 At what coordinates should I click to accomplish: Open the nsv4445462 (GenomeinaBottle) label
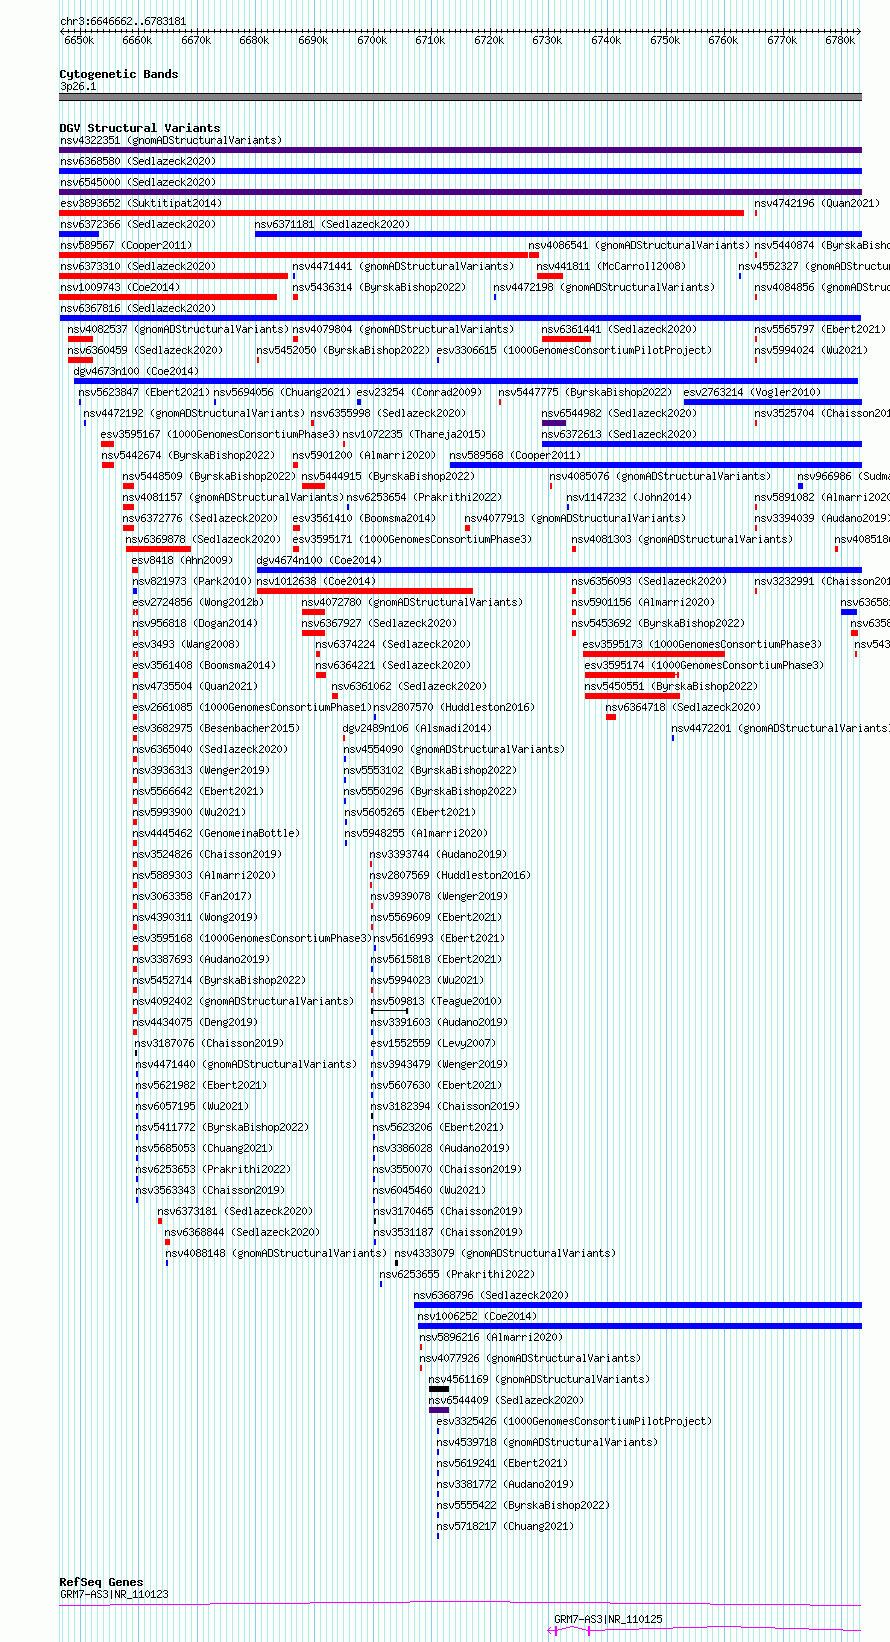coord(216,833)
